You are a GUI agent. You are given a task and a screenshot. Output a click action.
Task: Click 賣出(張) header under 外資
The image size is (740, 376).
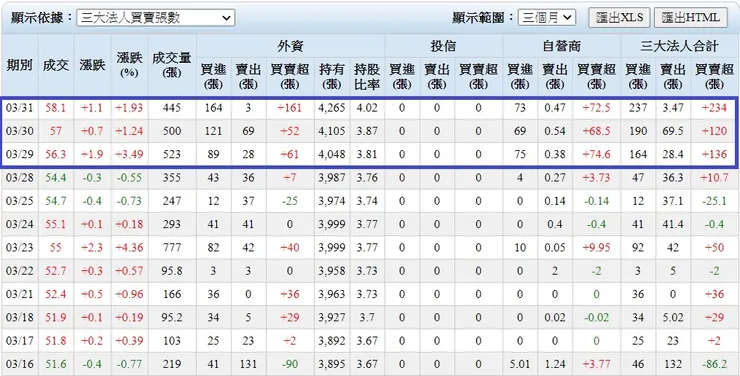click(248, 76)
